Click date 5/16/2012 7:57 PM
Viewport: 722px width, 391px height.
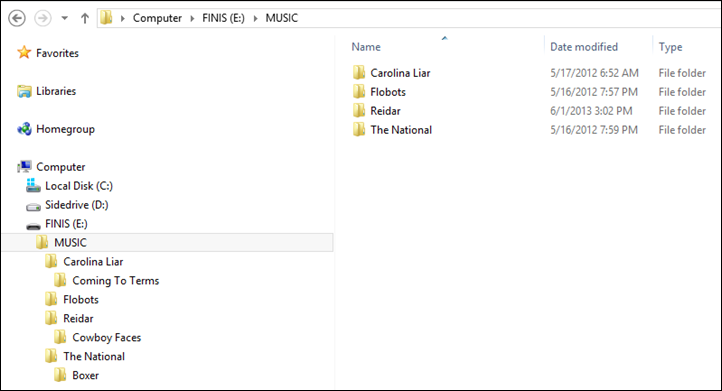coord(594,92)
